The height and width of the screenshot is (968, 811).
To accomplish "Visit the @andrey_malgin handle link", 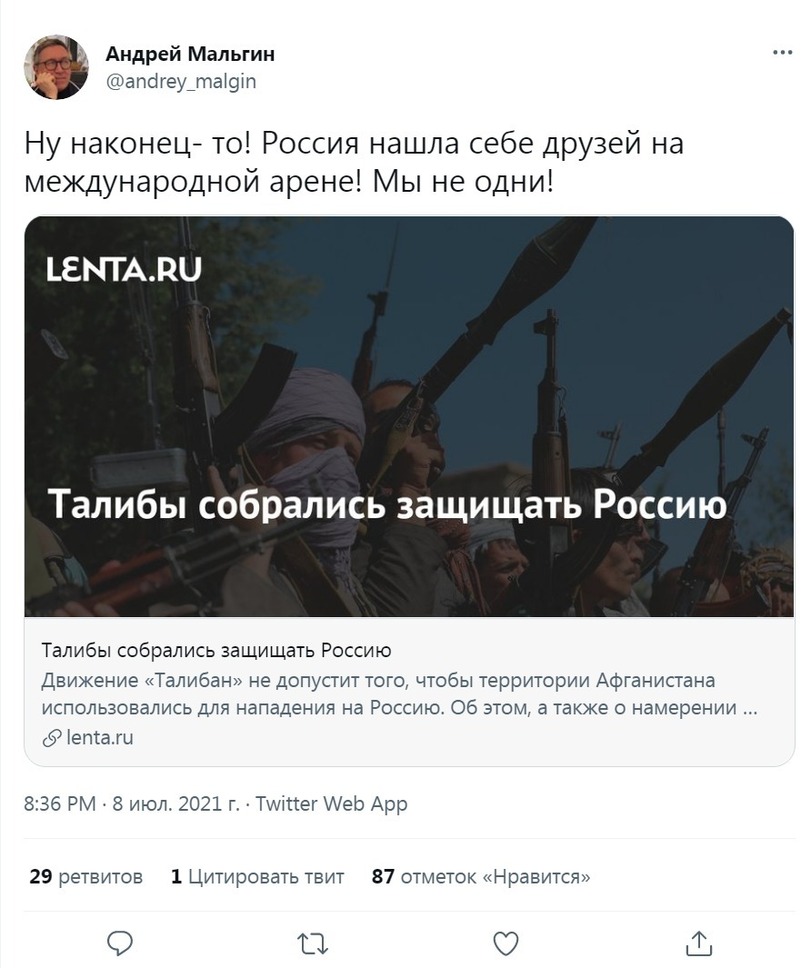I will [x=181, y=82].
